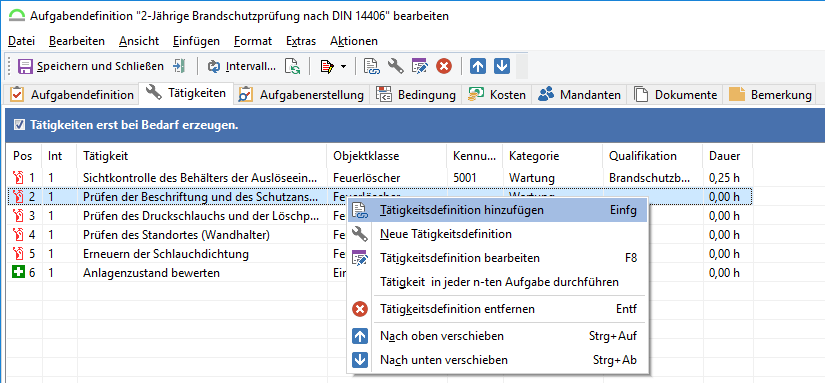Click the application logo icon in title bar
The width and height of the screenshot is (825, 383).
(x=17, y=16)
